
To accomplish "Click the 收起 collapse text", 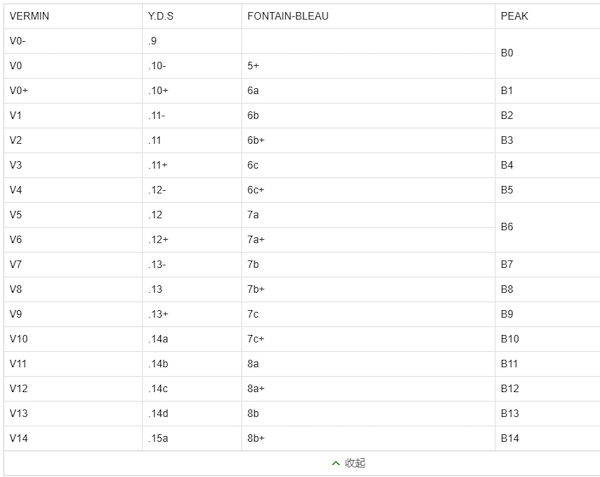I will tap(355, 463).
